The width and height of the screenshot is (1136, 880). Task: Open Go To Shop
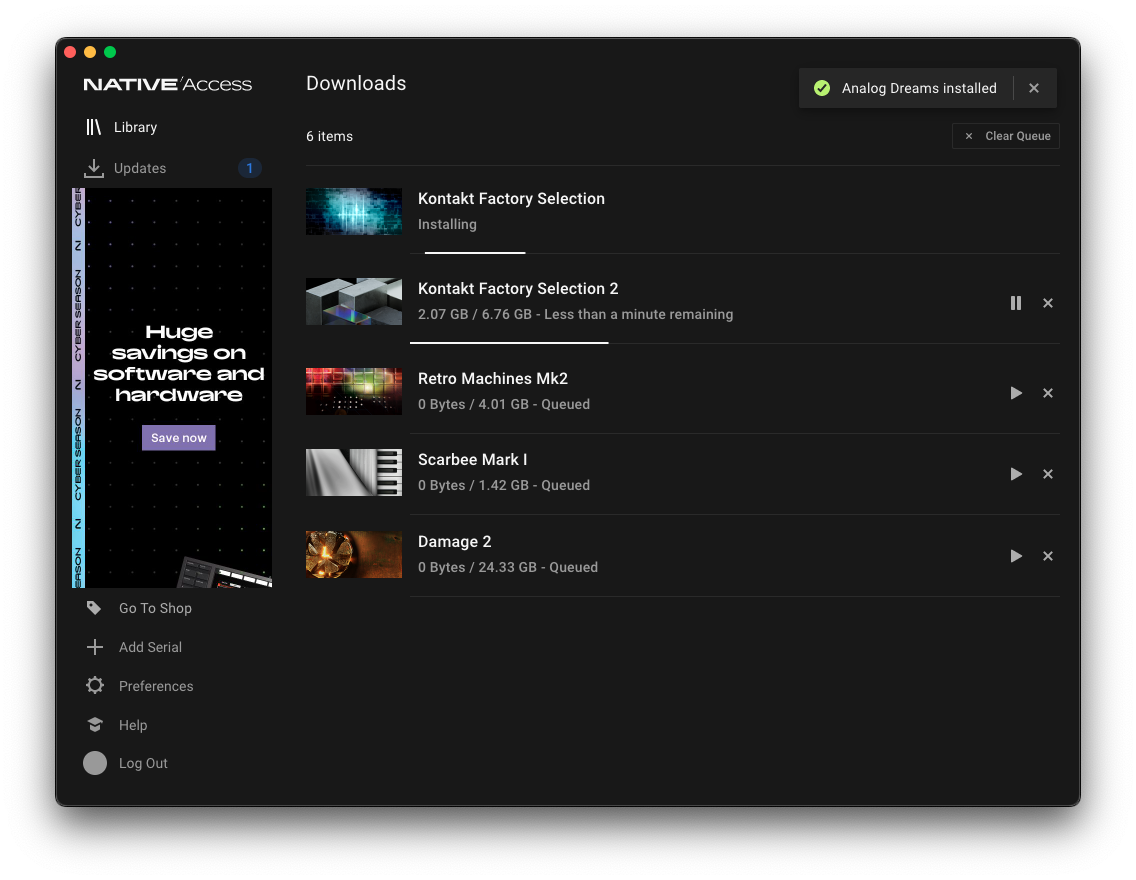click(x=155, y=608)
